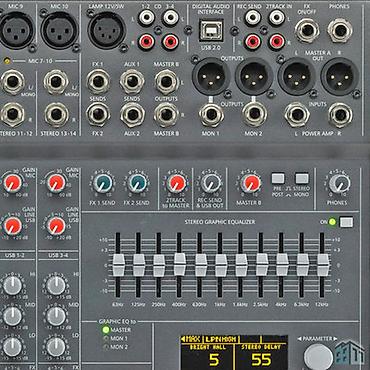This screenshot has height=370, width=370.
Task: Click the FX 1 send jack
Action: click(98, 81)
